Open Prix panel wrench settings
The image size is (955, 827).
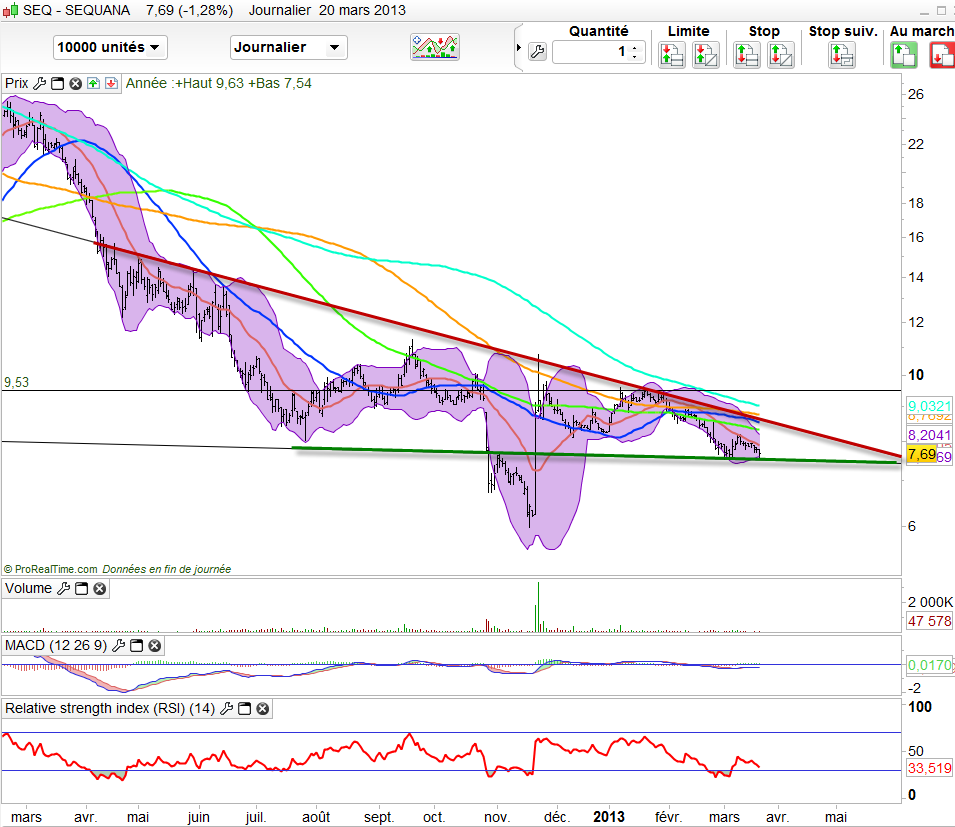point(39,83)
